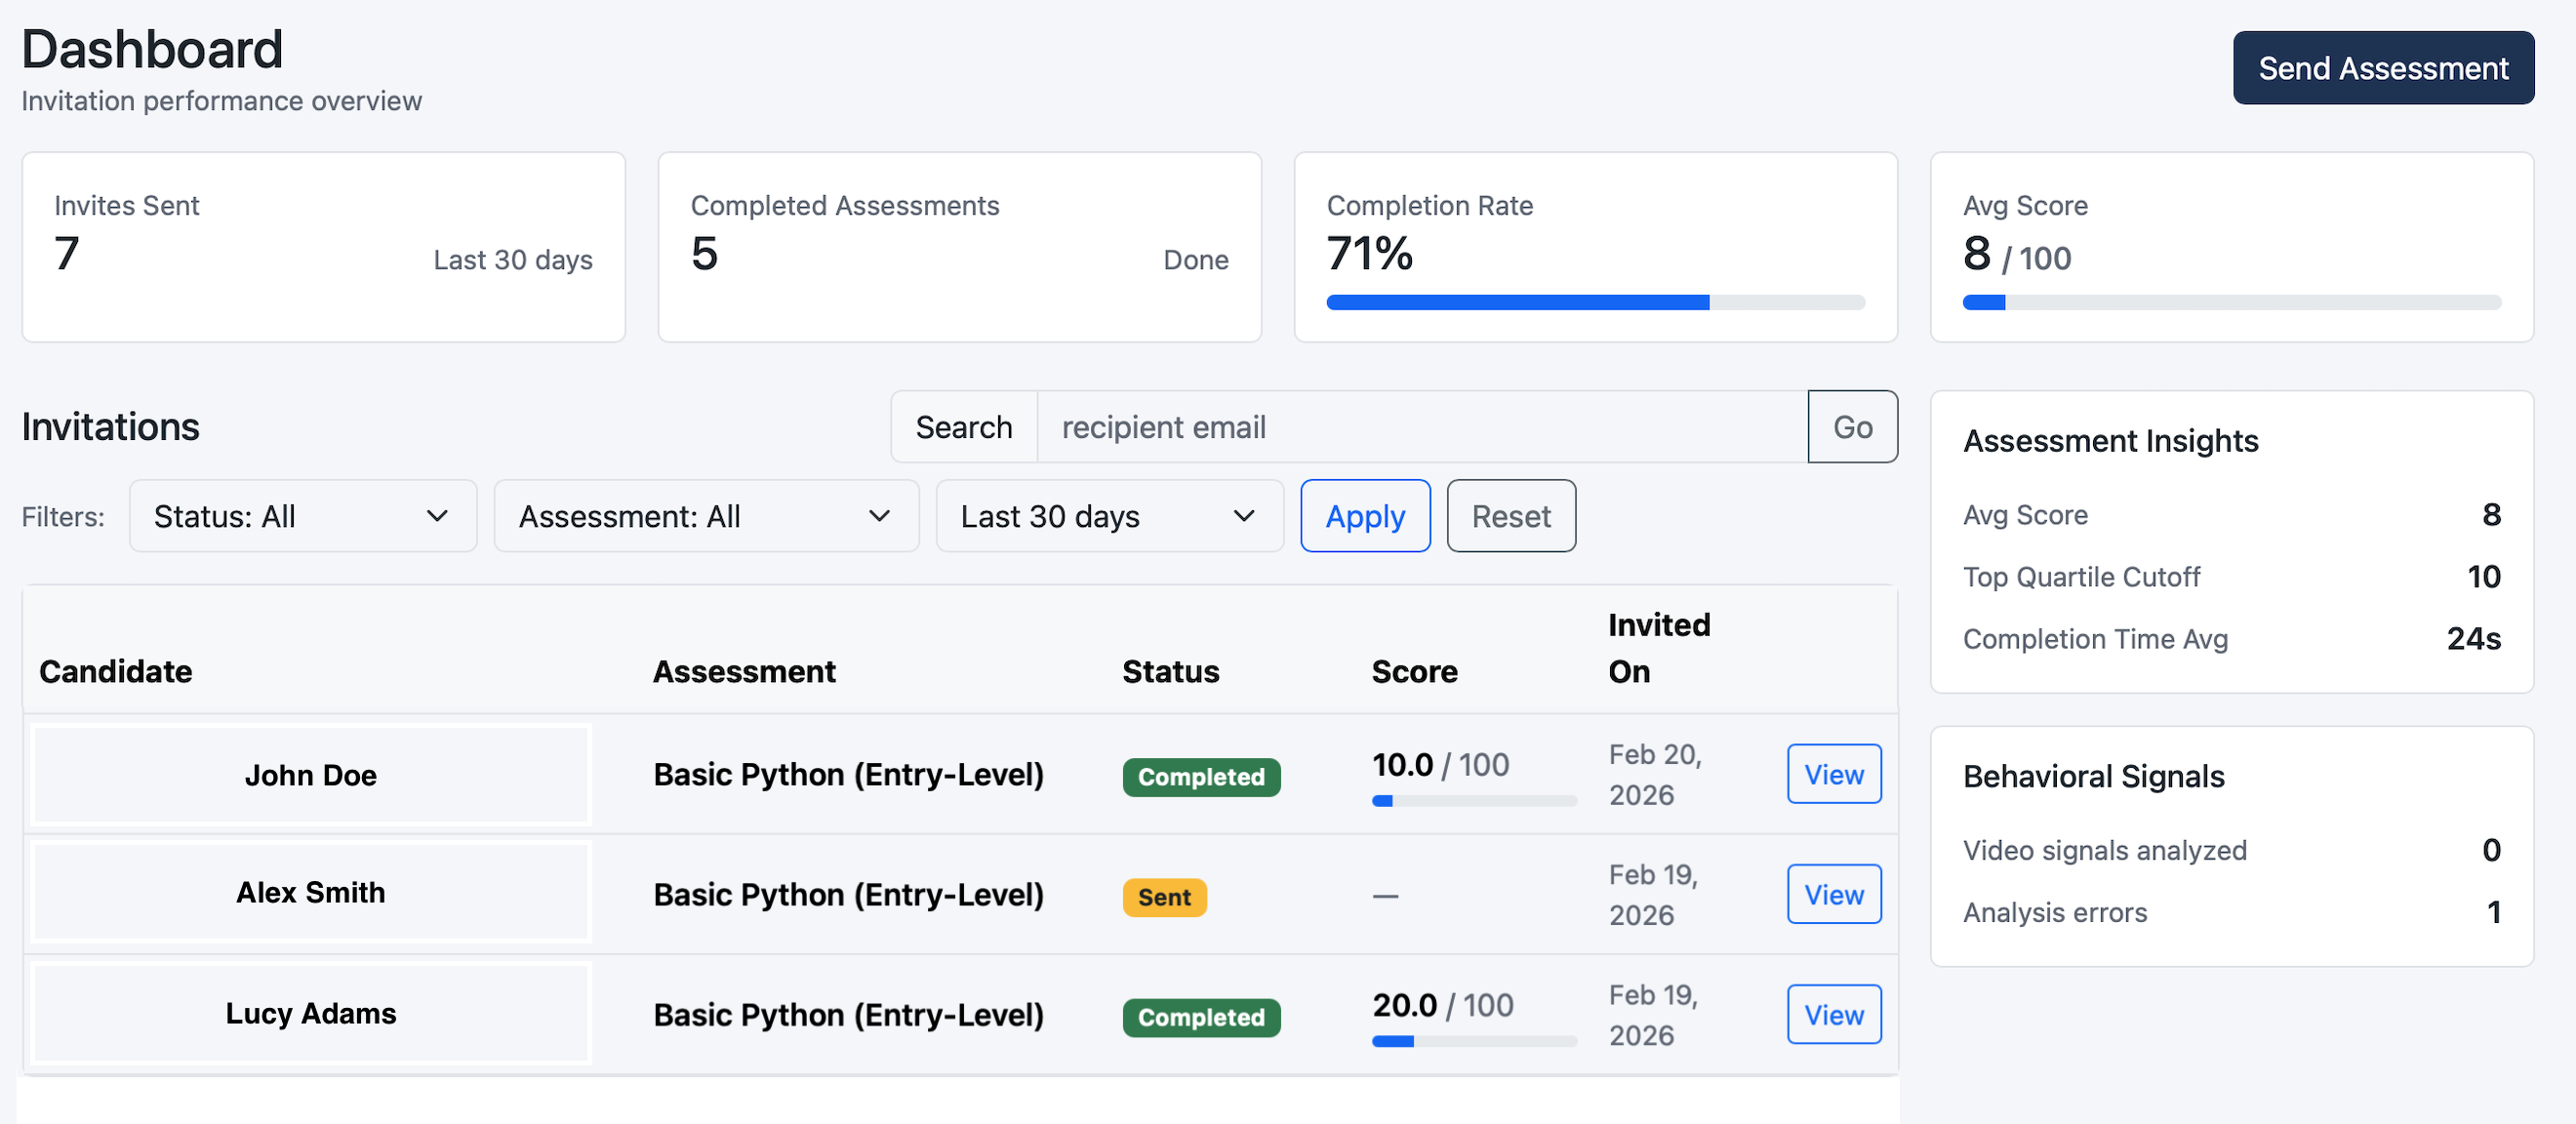Select the Completed status badge for John Doe
The height and width of the screenshot is (1124, 2576).
1201,777
